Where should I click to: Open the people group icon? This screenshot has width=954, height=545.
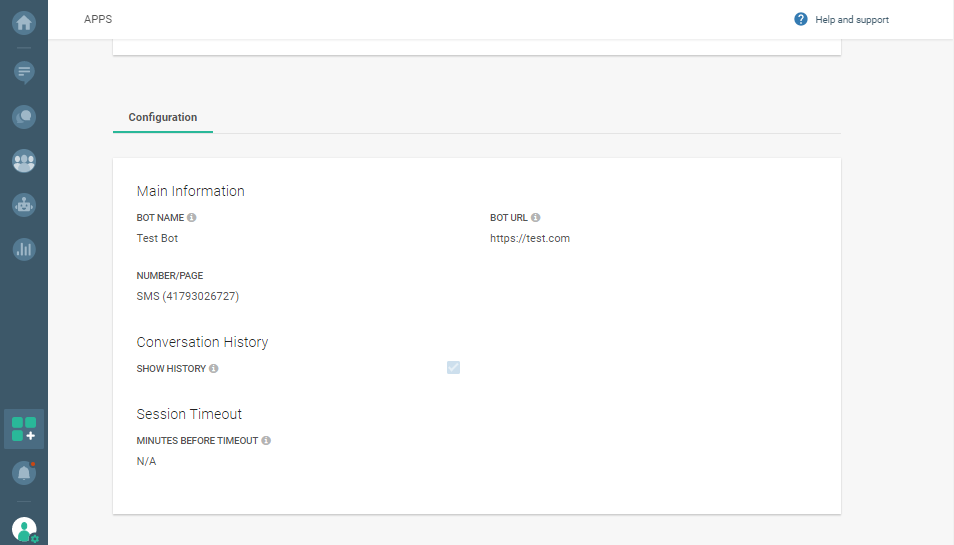(x=24, y=160)
